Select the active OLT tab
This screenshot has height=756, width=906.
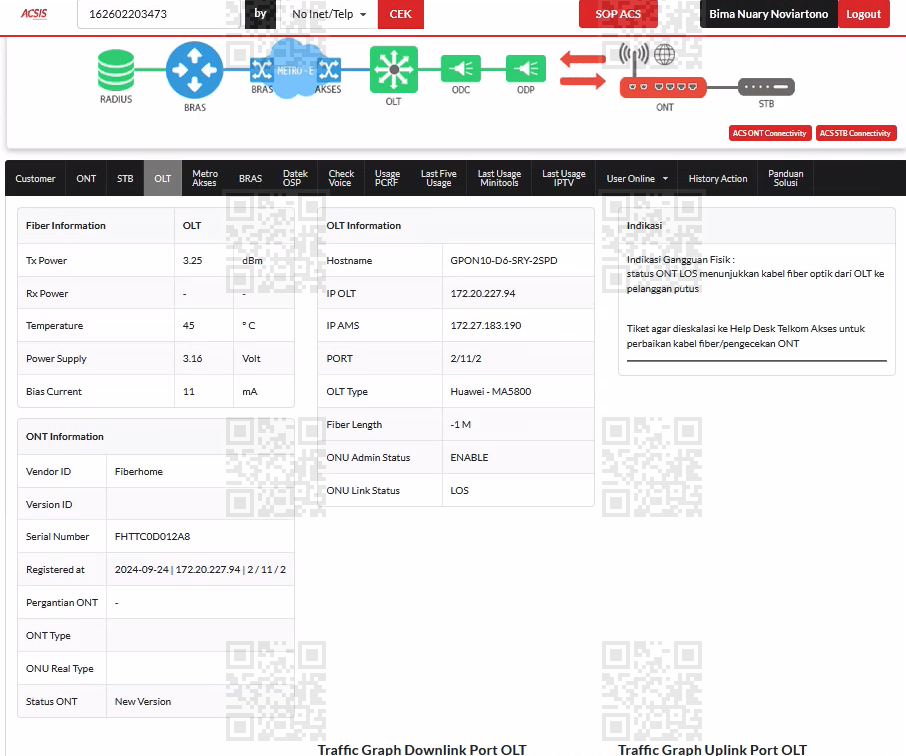click(x=162, y=179)
